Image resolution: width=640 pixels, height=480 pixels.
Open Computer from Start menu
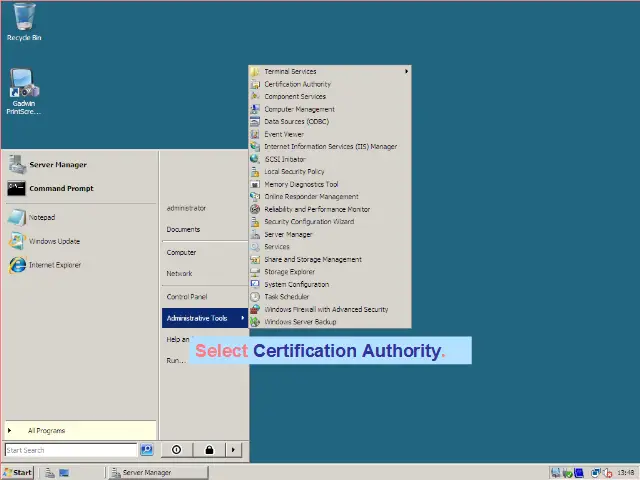181,252
